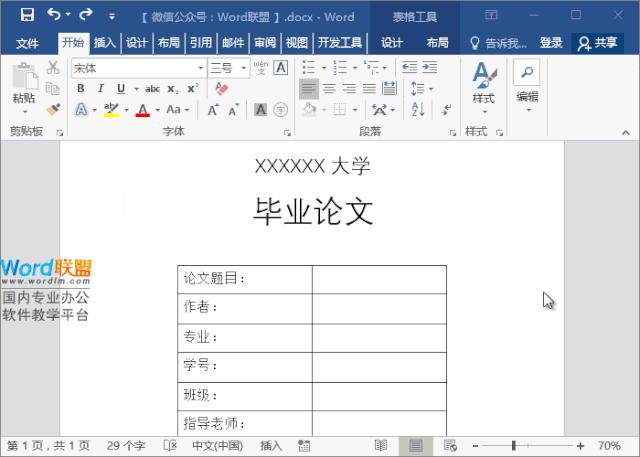Open the 三号 font size dropdown
Image resolution: width=640 pixels, height=457 pixels.
coord(244,68)
